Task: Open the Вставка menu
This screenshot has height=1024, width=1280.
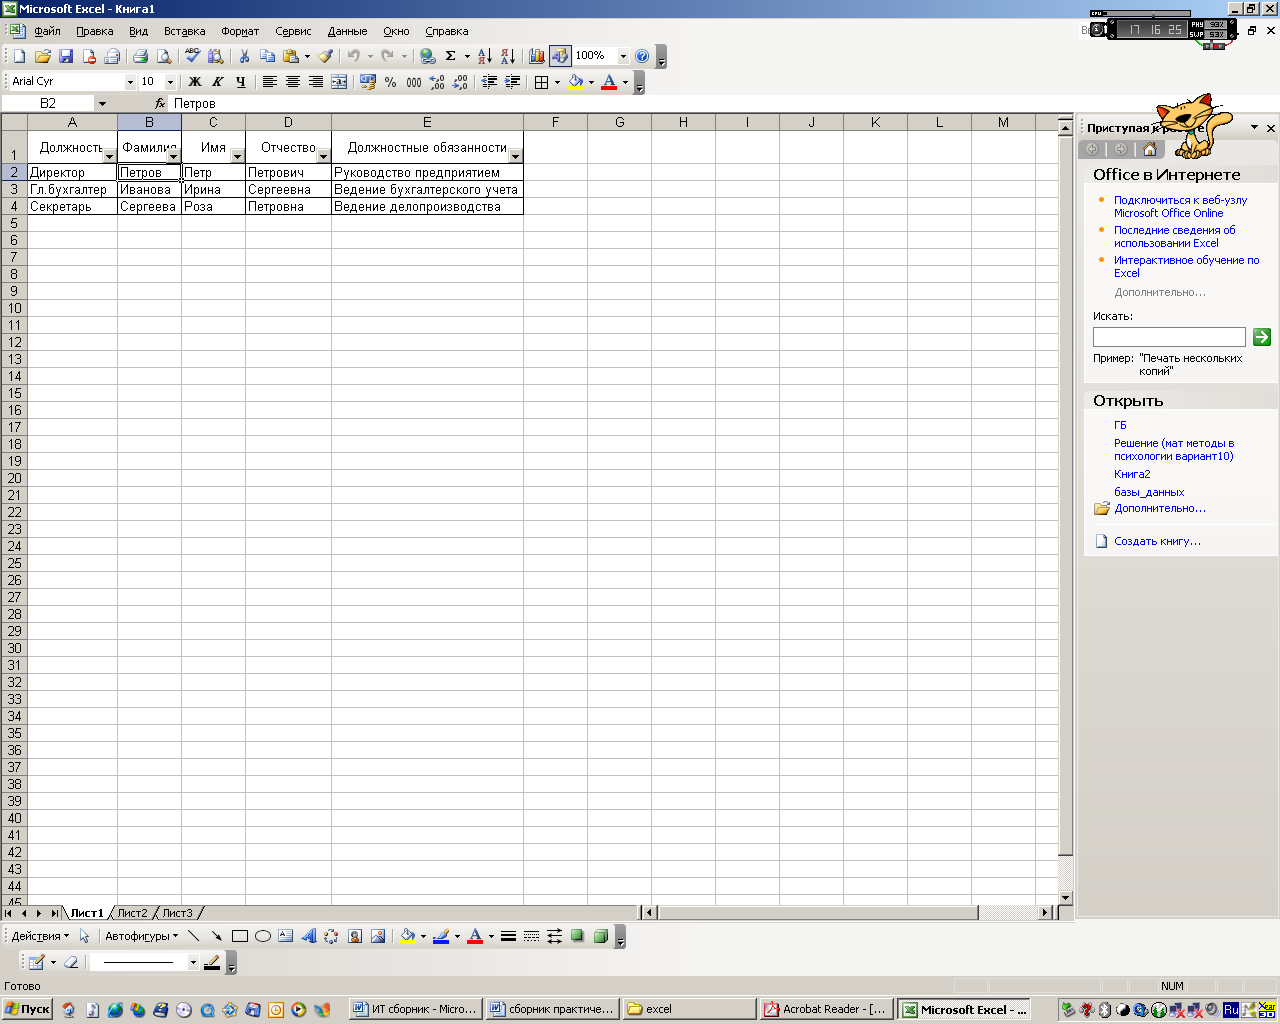Action: 184,31
